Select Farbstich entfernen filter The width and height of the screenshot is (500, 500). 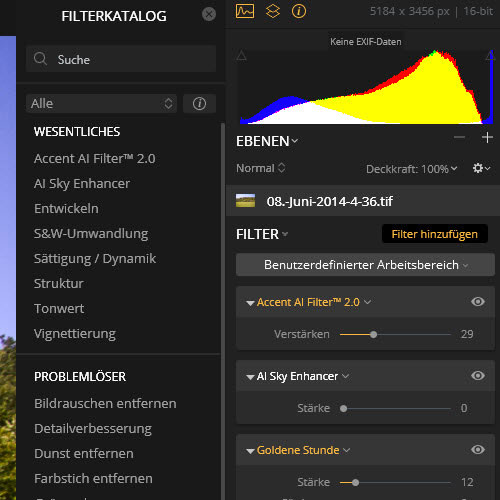[93, 479]
